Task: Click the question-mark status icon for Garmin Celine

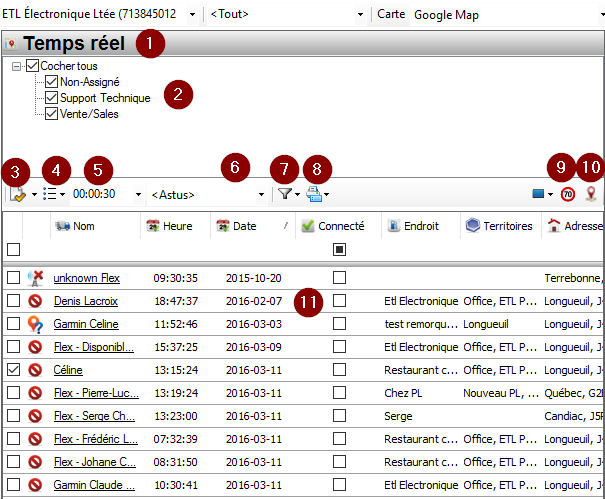Action: coord(35,324)
